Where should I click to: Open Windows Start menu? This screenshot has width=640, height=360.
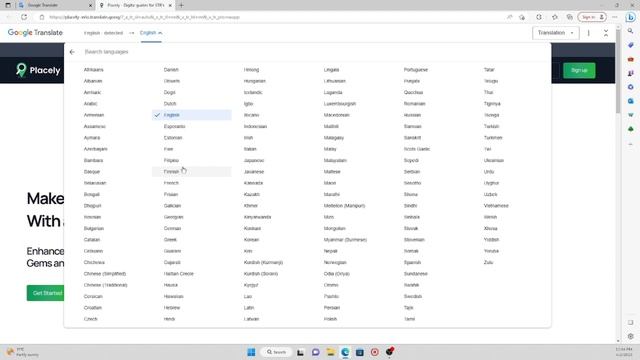pos(251,352)
